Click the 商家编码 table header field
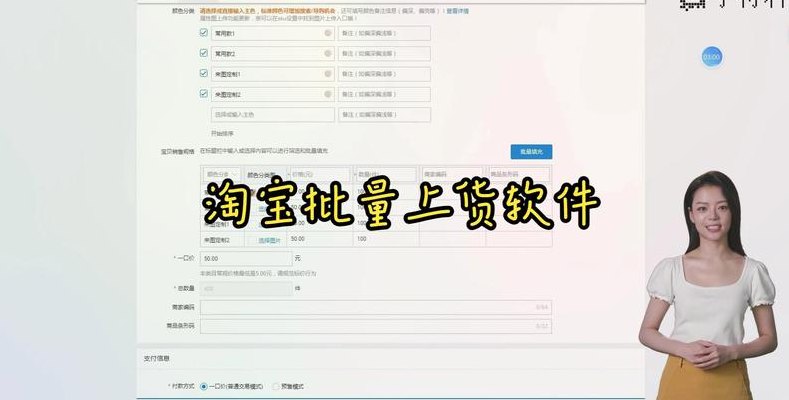 [452, 174]
